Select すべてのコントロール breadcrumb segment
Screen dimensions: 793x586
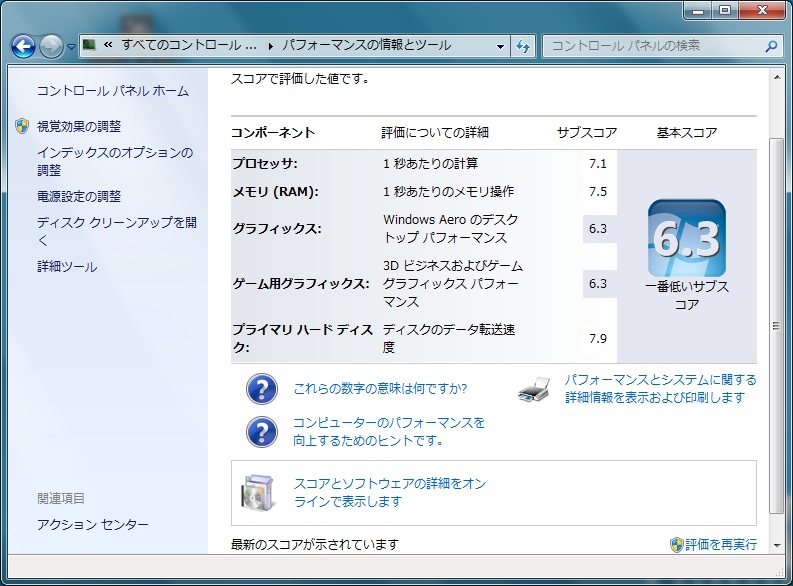pos(189,45)
